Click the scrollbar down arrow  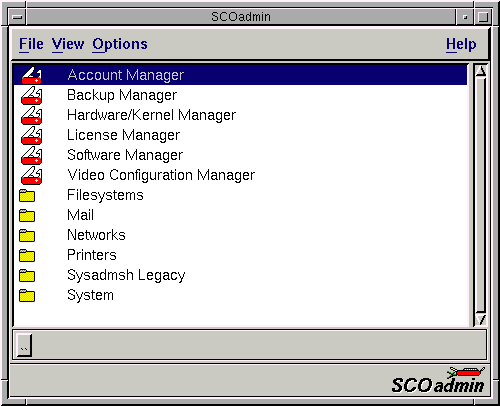tap(481, 320)
